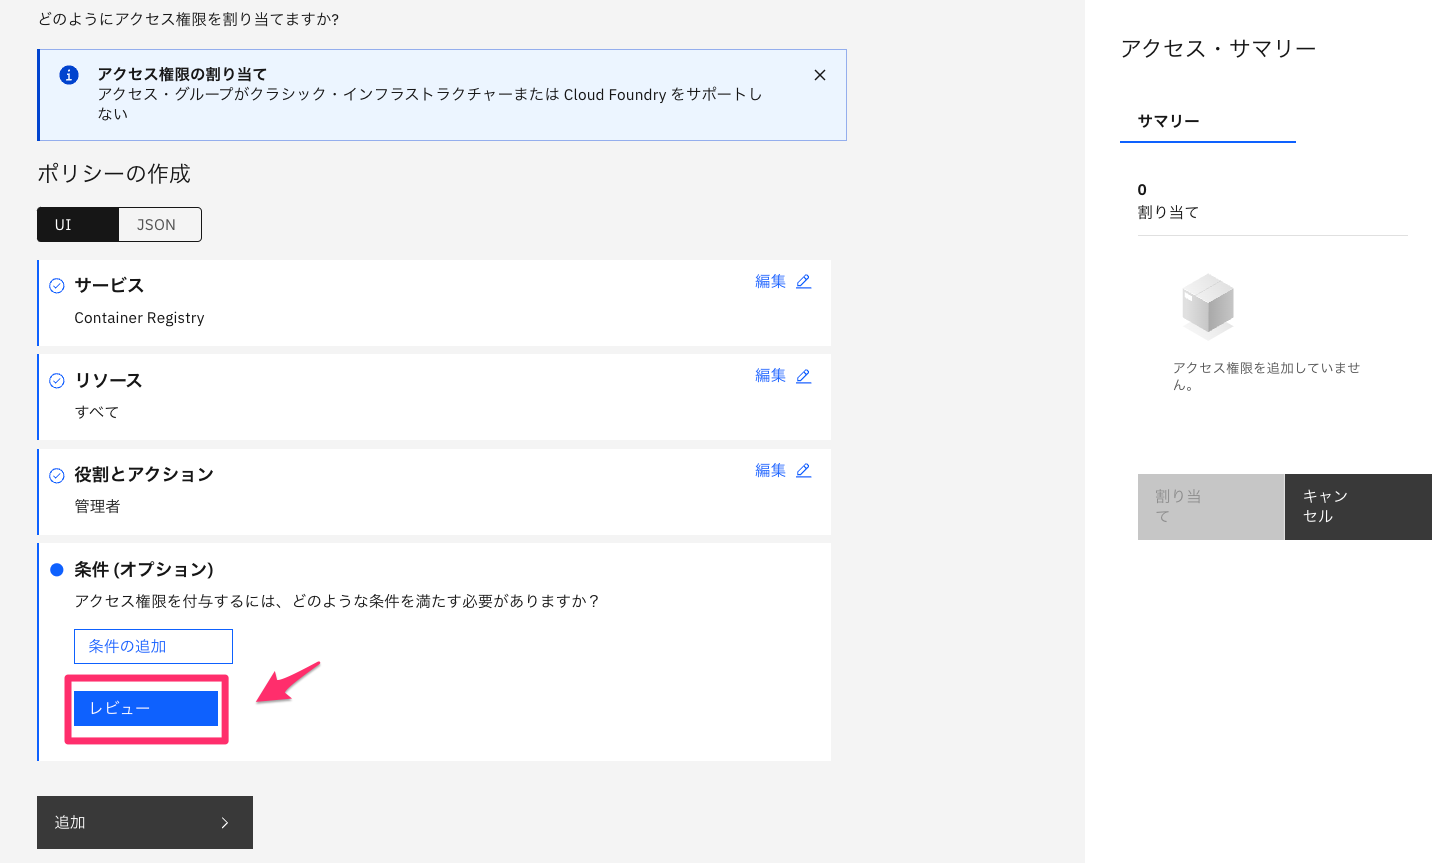1456x863 pixels.
Task: Dismiss the アクセス権限の割り当て notification
Action: 819,74
